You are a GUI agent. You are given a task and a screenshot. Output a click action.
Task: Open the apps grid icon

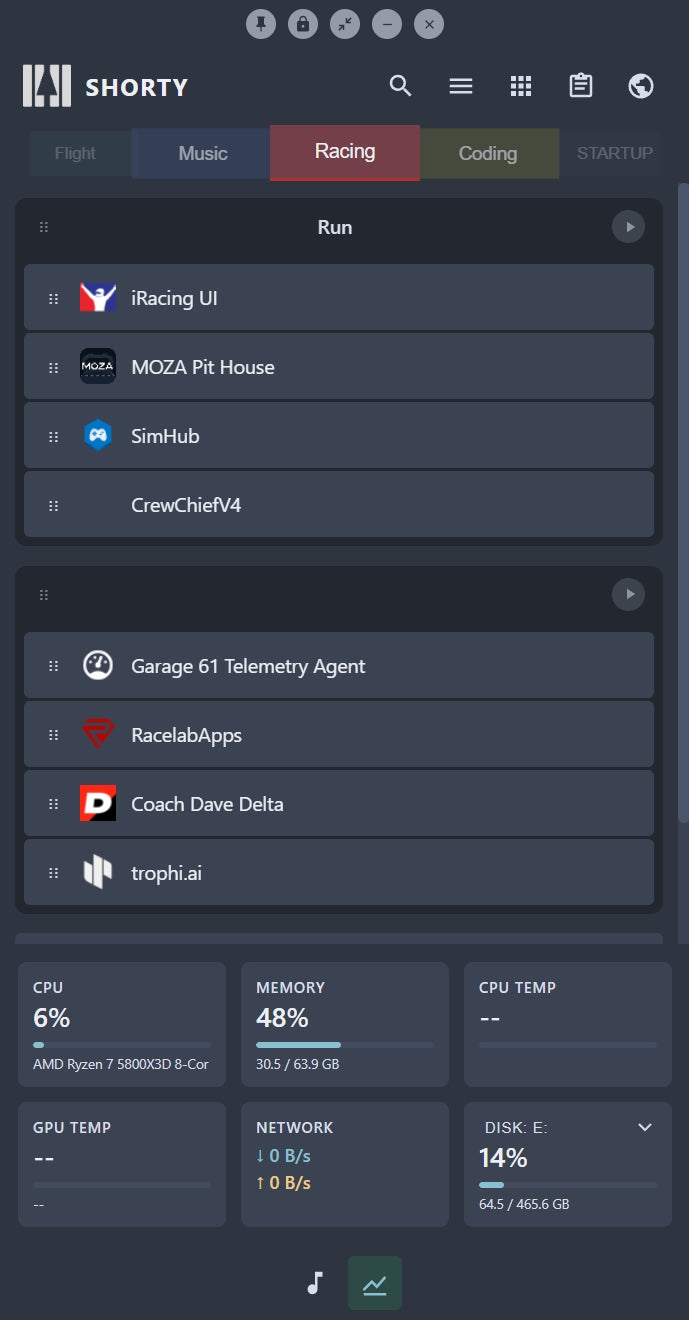tap(521, 86)
